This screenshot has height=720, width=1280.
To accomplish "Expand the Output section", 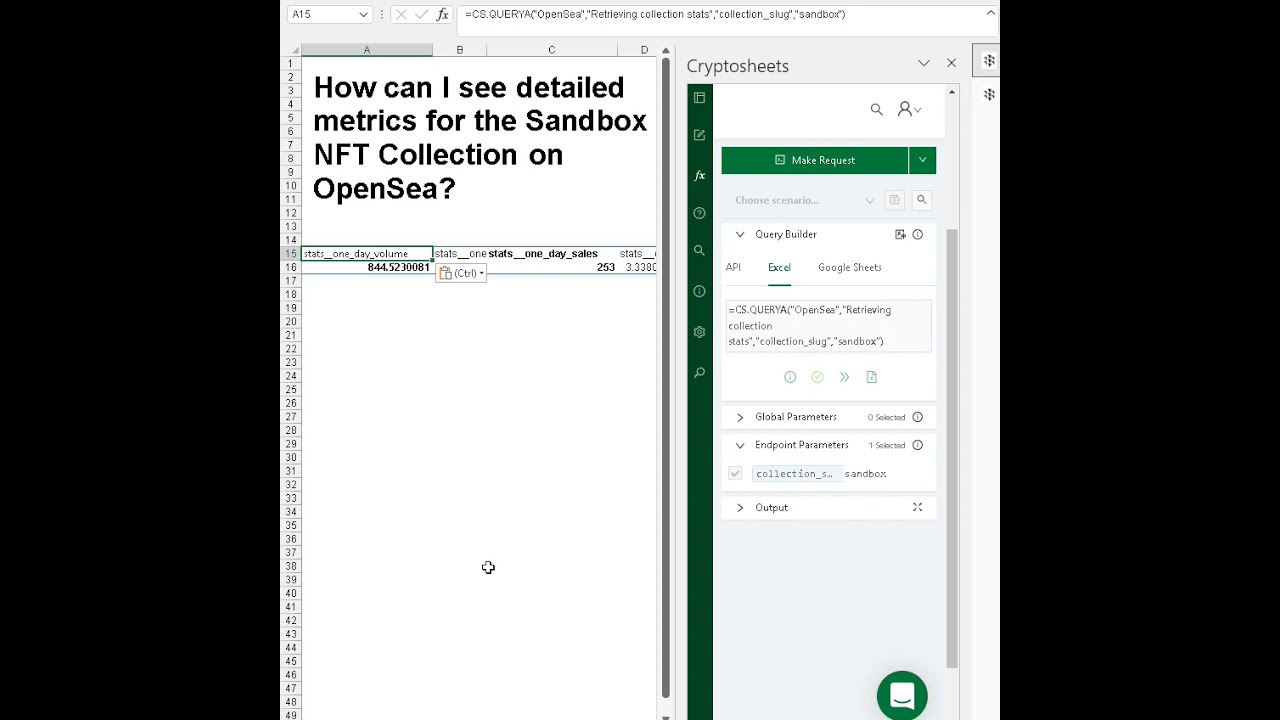I will 740,507.
